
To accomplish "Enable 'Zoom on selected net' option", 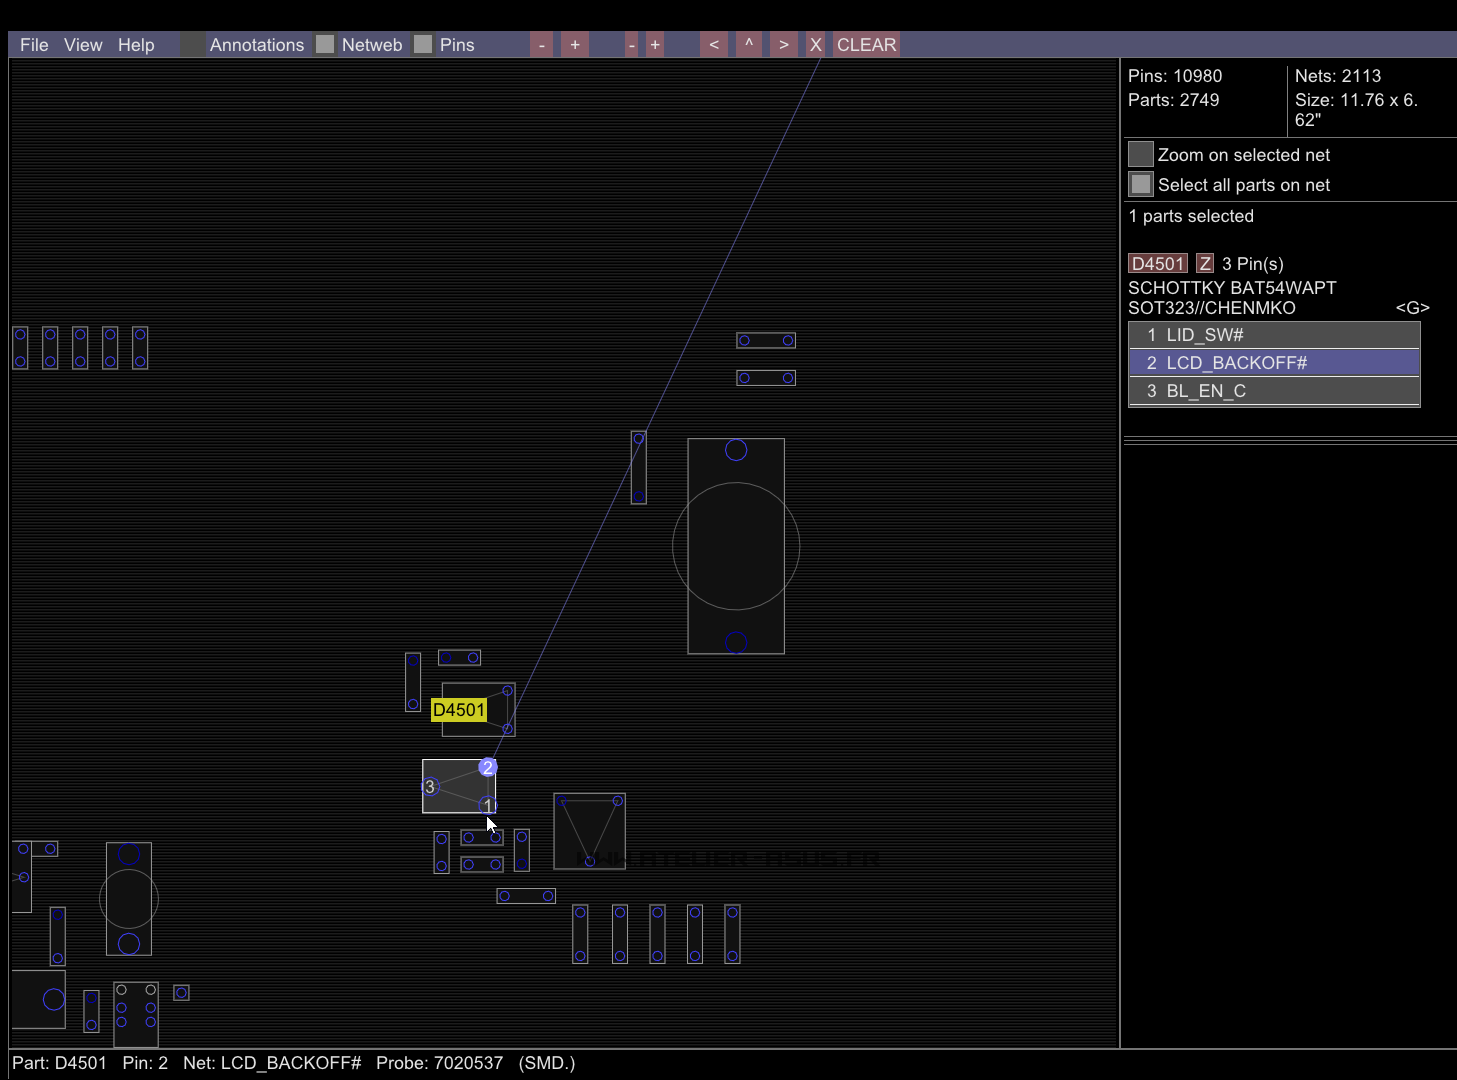I will 1141,155.
